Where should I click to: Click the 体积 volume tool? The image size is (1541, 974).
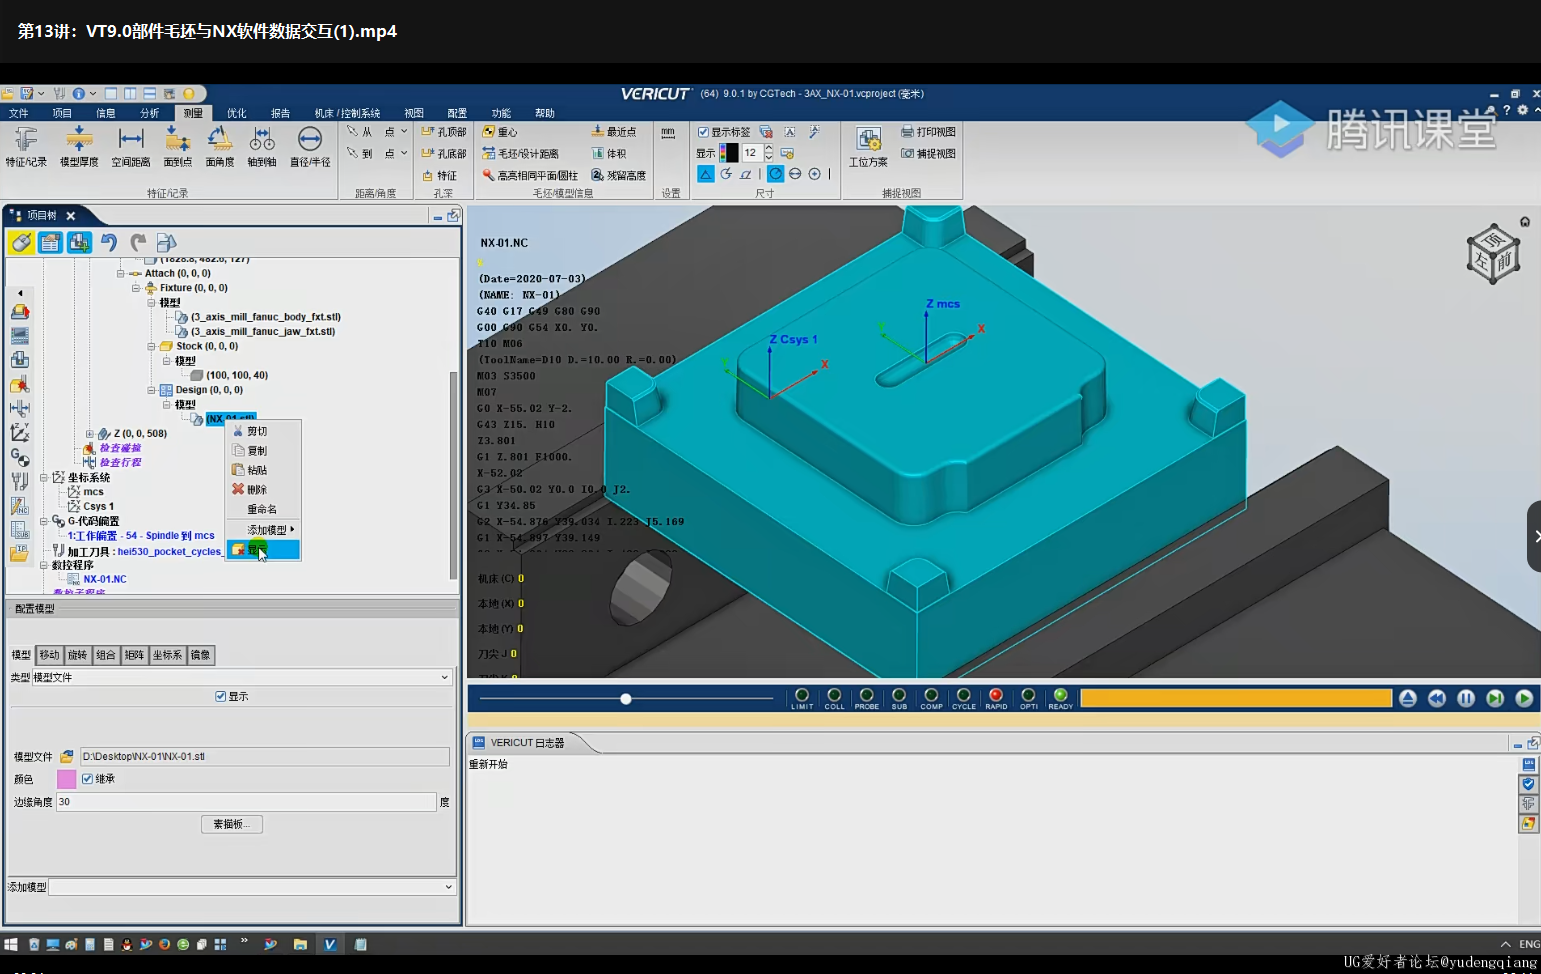609,154
